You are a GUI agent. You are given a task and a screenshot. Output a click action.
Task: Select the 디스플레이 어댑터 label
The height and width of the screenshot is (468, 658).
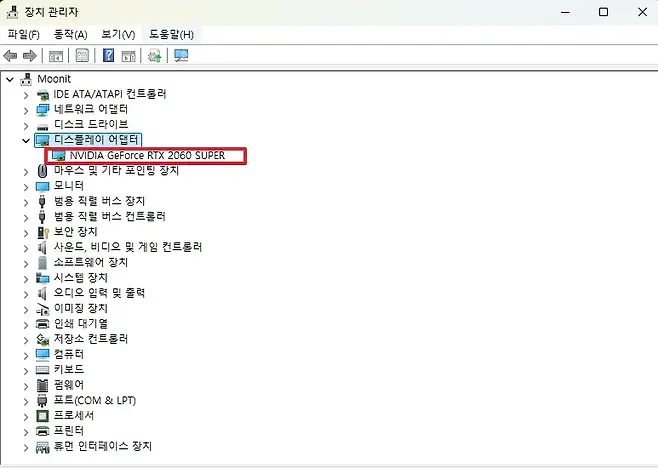pyautogui.click(x=96, y=140)
